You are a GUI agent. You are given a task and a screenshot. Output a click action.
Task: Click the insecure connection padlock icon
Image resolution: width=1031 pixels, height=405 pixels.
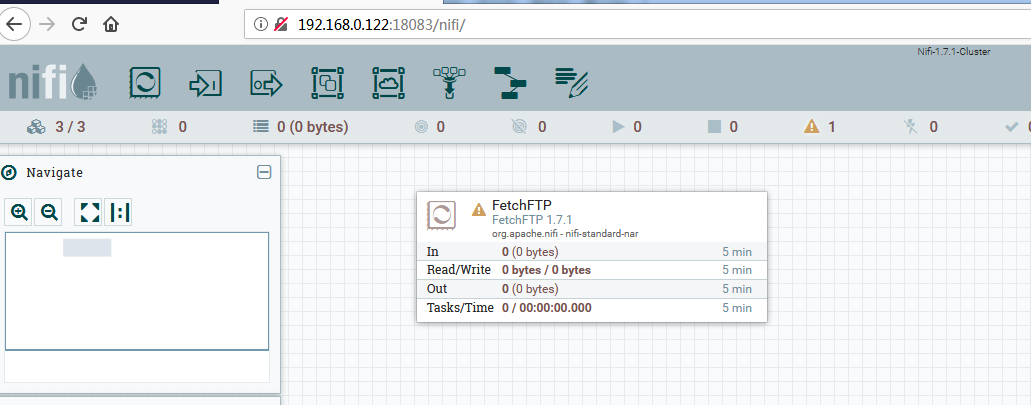click(281, 25)
